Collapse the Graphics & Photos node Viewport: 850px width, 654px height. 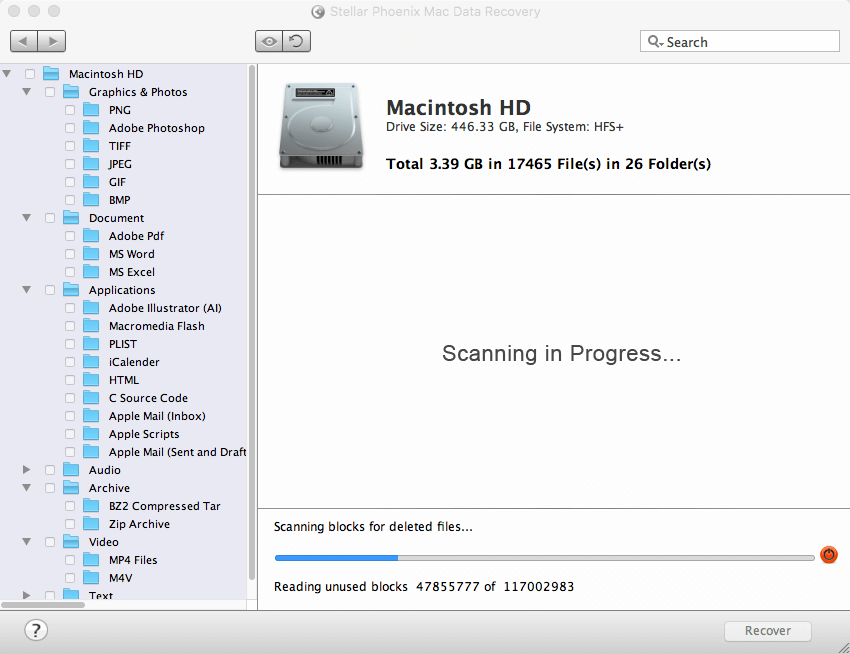tap(27, 92)
